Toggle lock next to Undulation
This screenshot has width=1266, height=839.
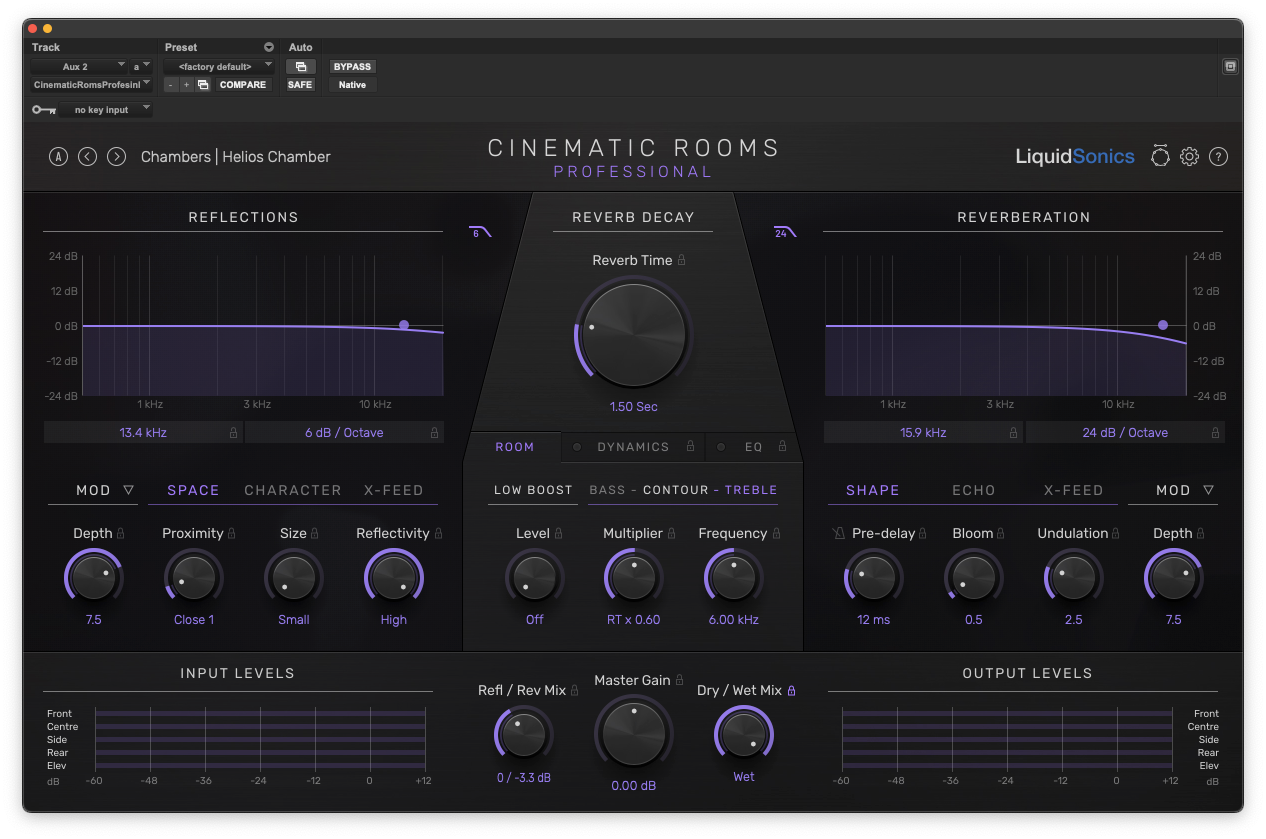[x=1116, y=534]
